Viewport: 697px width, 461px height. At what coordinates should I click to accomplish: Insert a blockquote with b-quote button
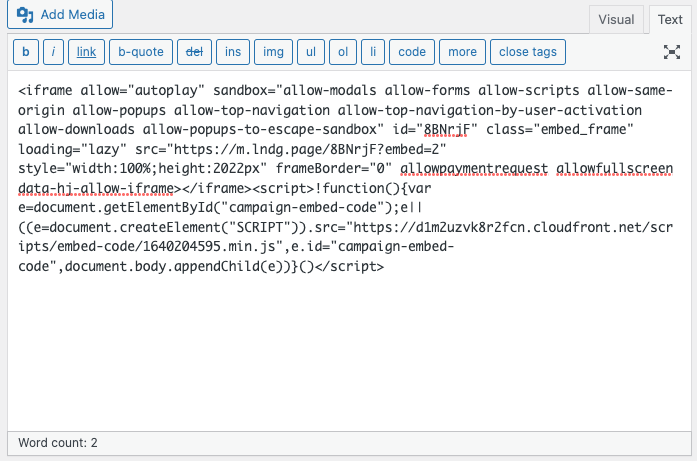[x=141, y=52]
